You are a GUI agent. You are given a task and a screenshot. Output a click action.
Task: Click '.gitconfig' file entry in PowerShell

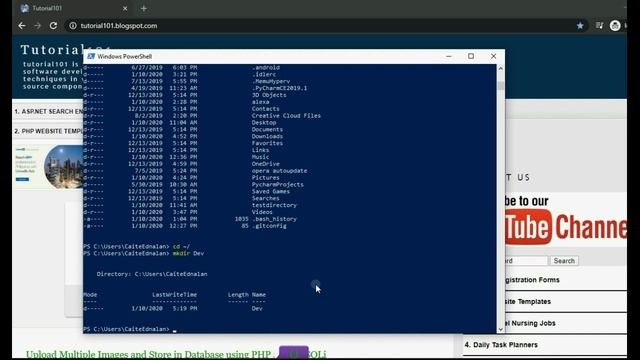click(x=269, y=226)
